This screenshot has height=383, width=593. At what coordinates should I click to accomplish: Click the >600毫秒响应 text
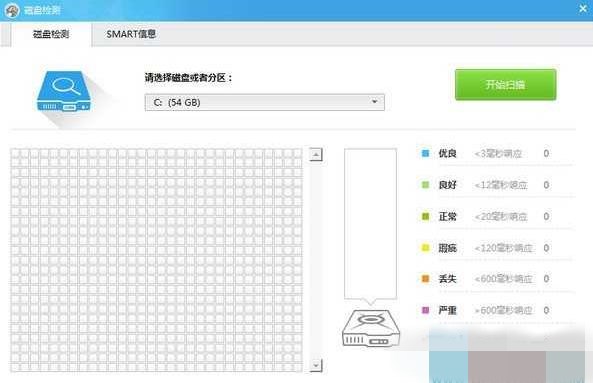pyautogui.click(x=503, y=310)
